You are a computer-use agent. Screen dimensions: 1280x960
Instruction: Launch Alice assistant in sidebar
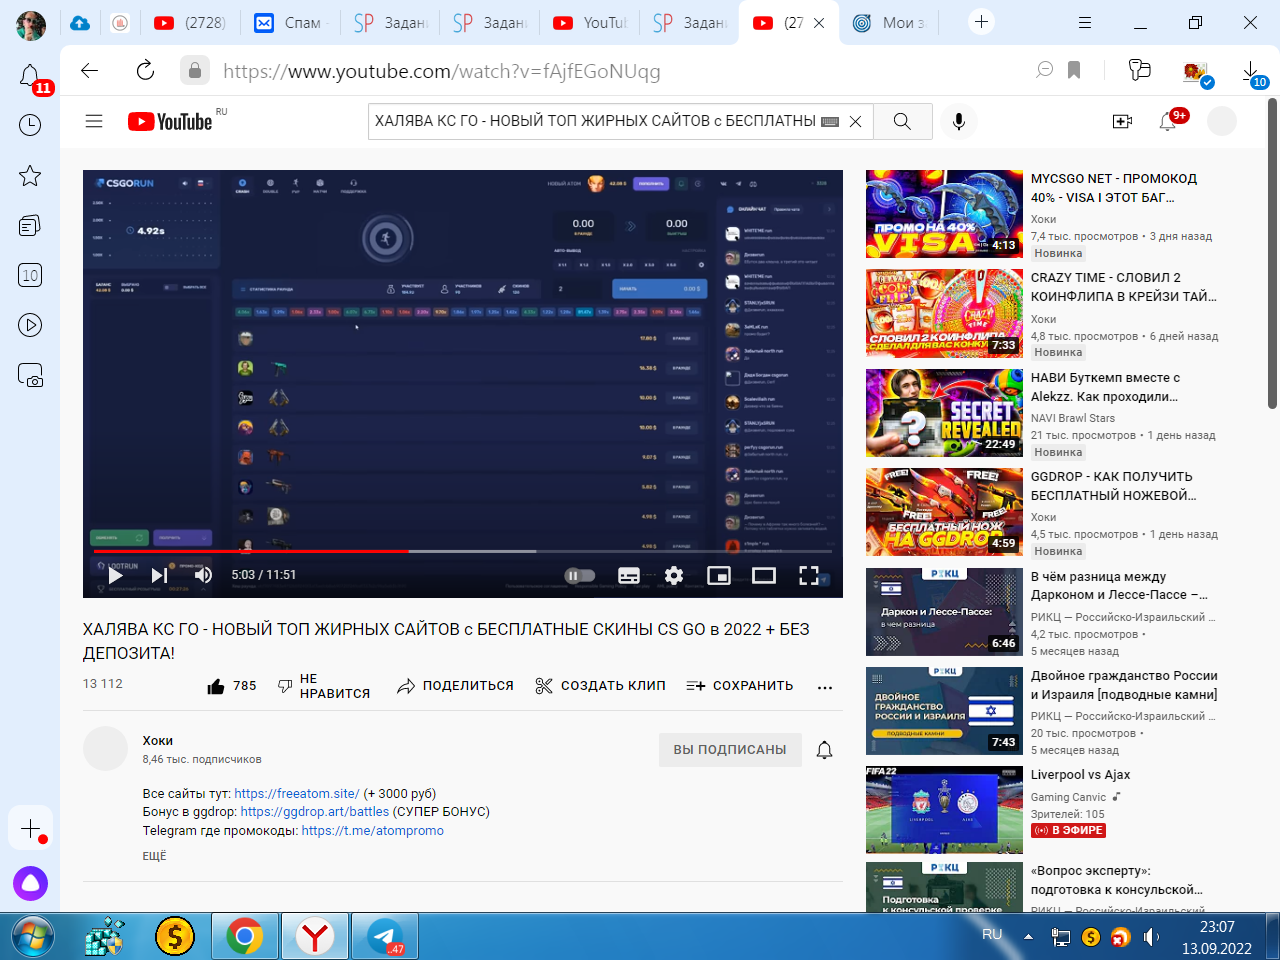pos(30,884)
